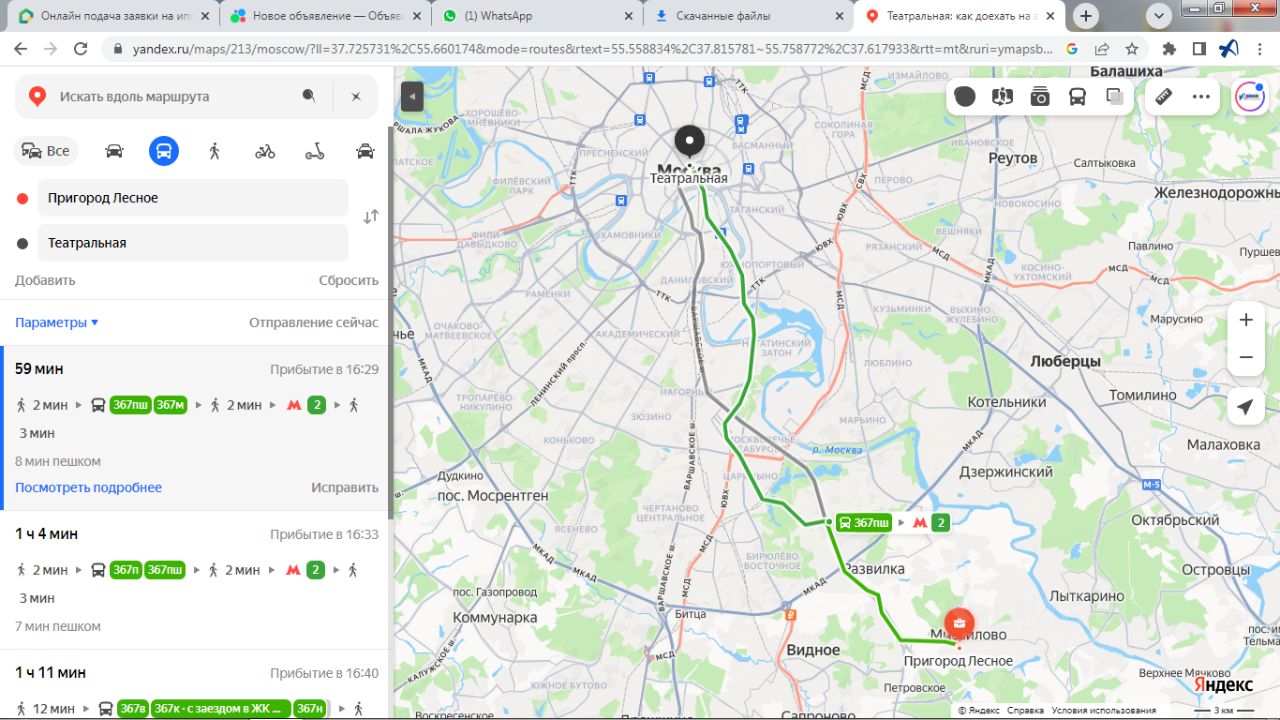This screenshot has width=1280, height=720.
Task: Show photos layer on the map
Action: [x=1040, y=96]
